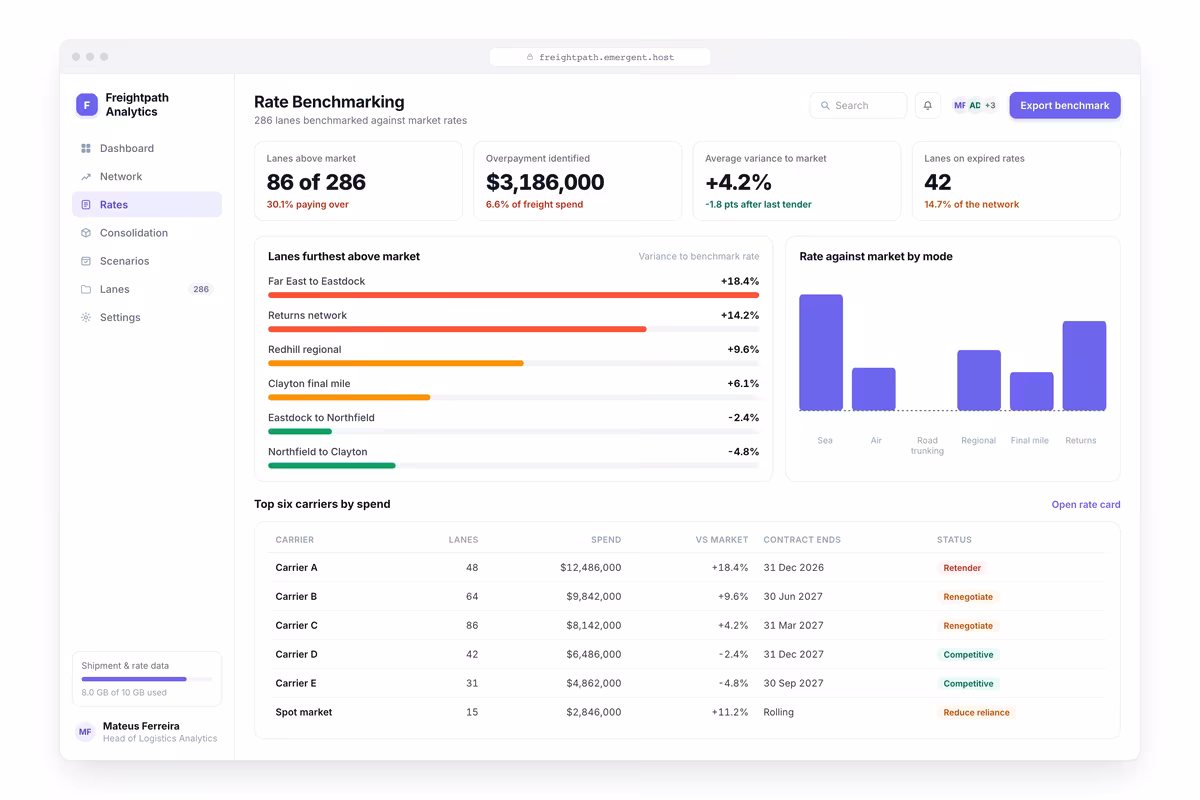This screenshot has height=800, width=1200.
Task: Open rate card link
Action: point(1086,505)
